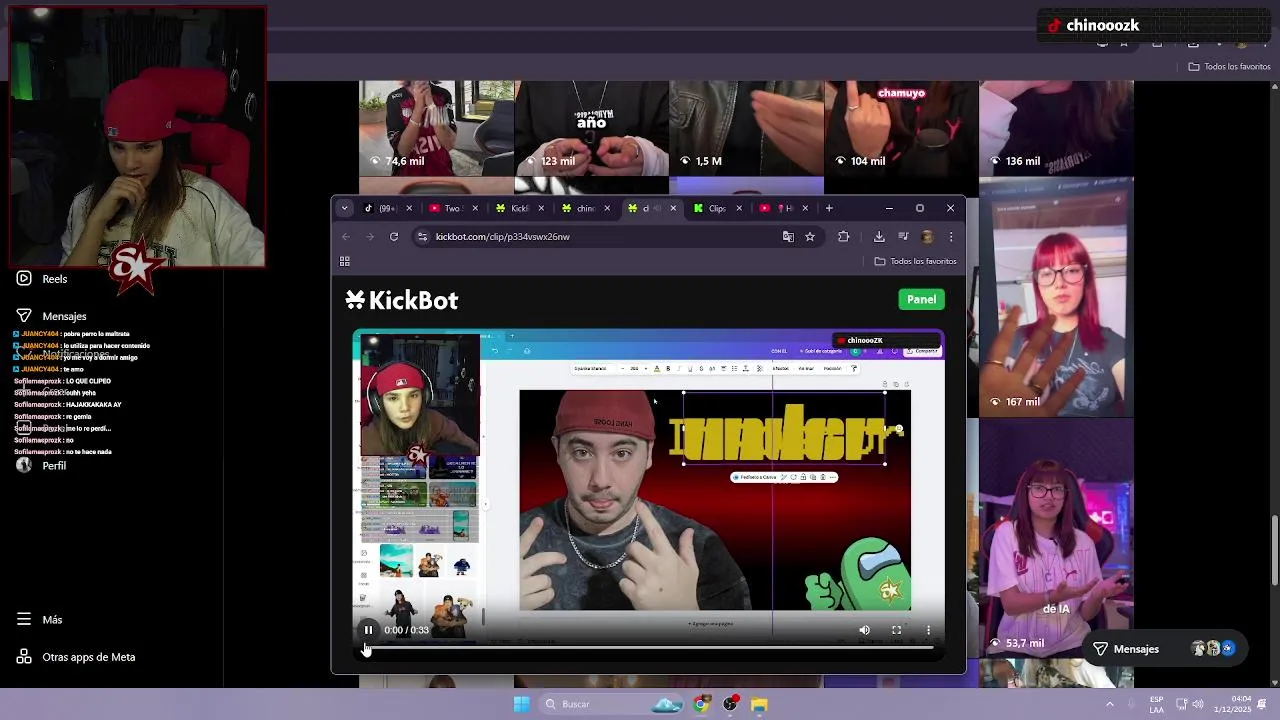Go back in the front browser window
Image resolution: width=1280 pixels, height=720 pixels.
(346, 237)
